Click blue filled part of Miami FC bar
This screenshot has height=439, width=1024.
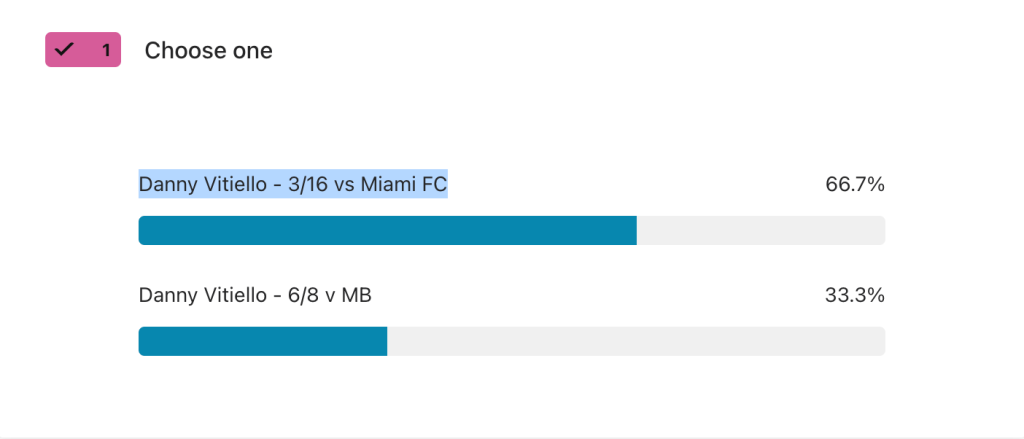pos(387,231)
